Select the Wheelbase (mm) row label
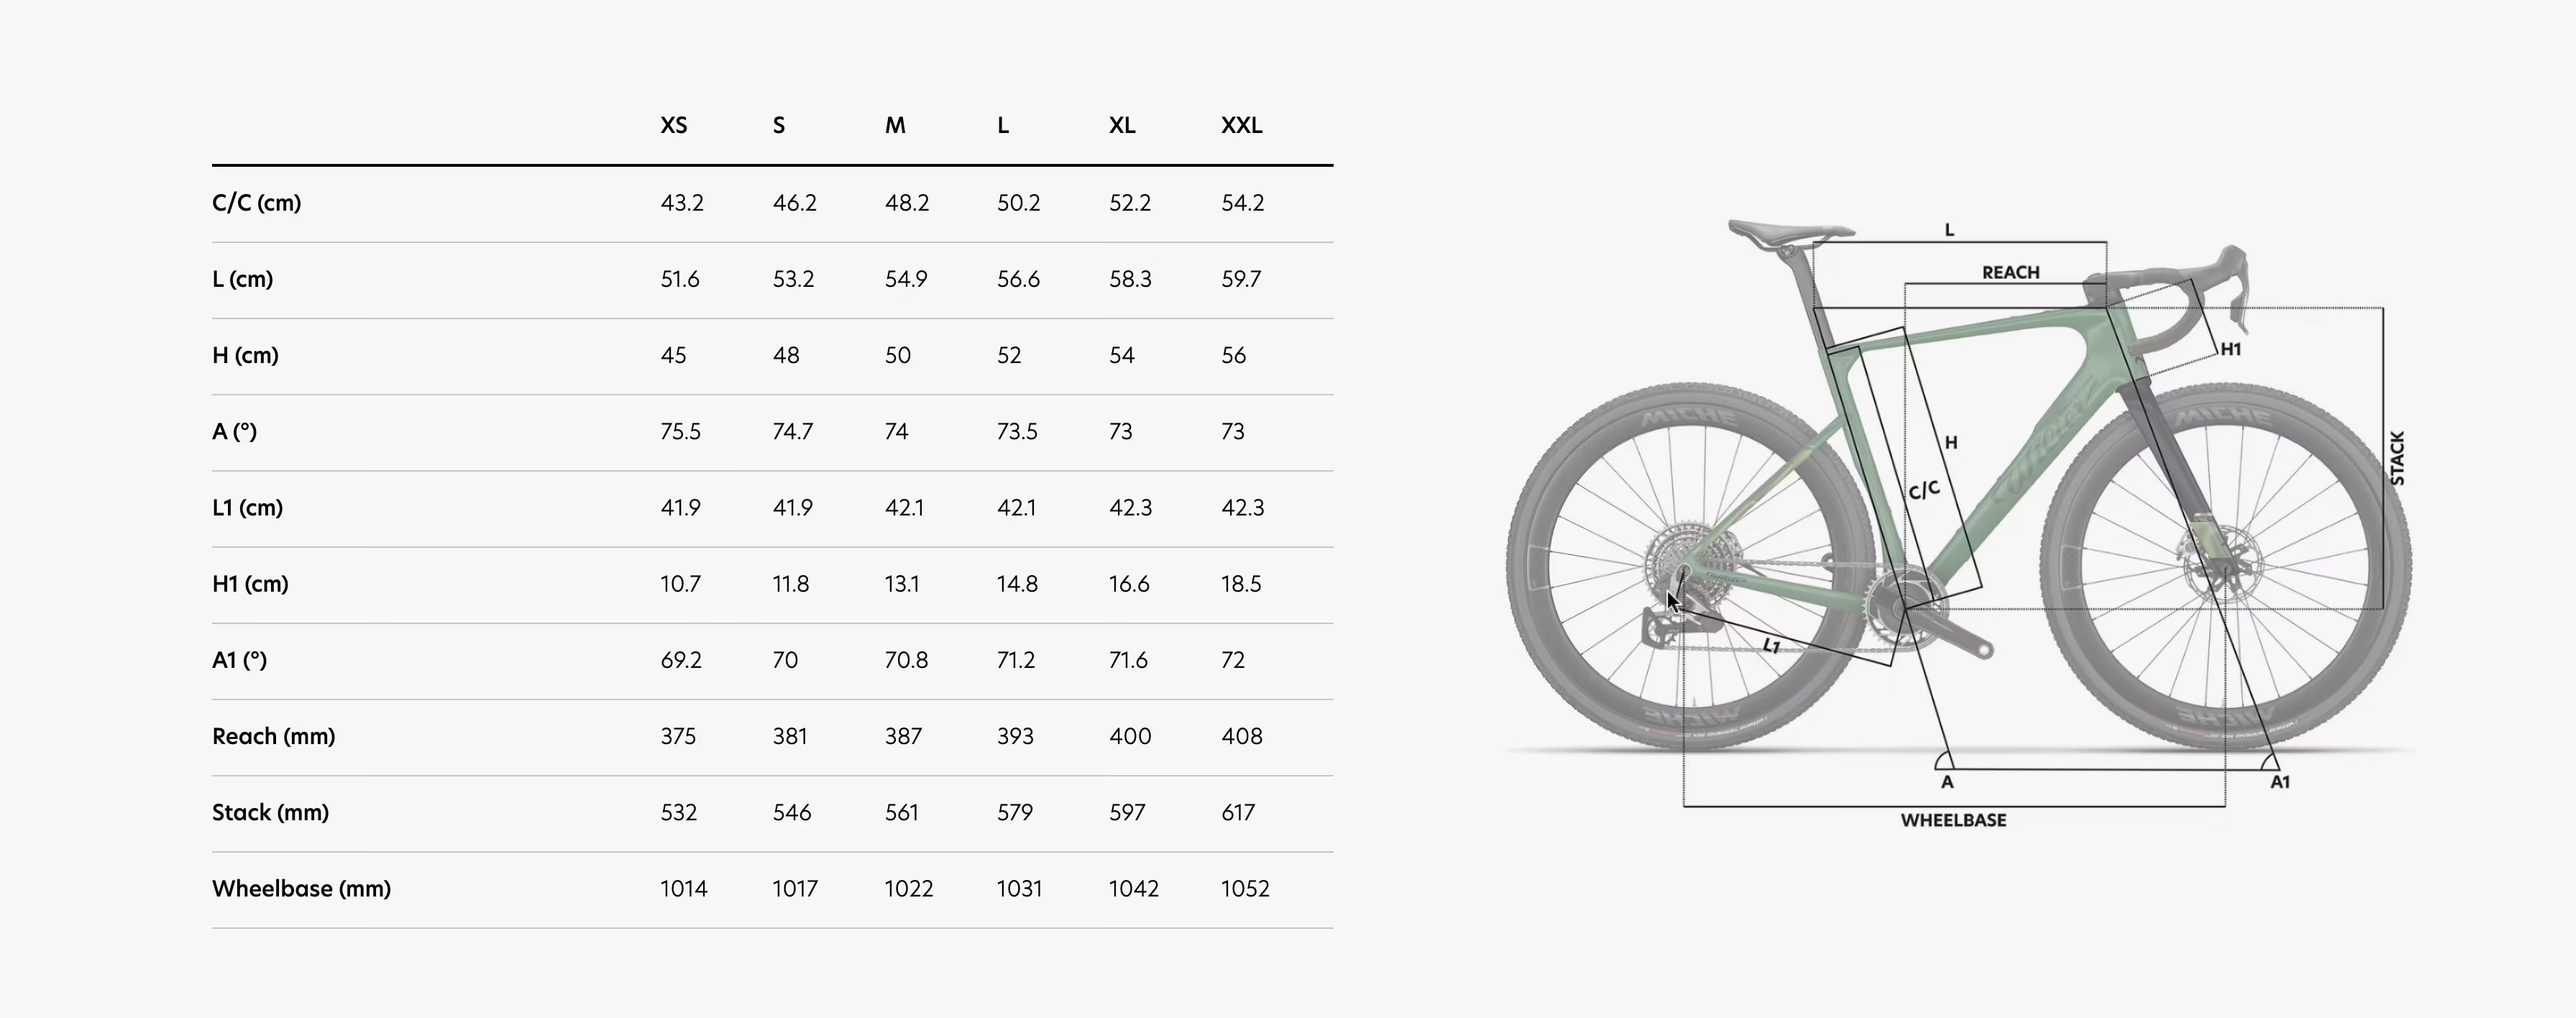2576x1018 pixels. pos(301,889)
